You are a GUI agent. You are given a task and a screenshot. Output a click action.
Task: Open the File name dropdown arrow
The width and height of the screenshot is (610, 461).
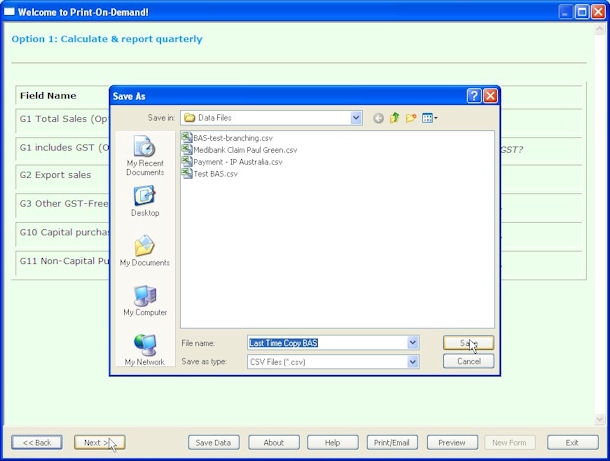point(413,343)
